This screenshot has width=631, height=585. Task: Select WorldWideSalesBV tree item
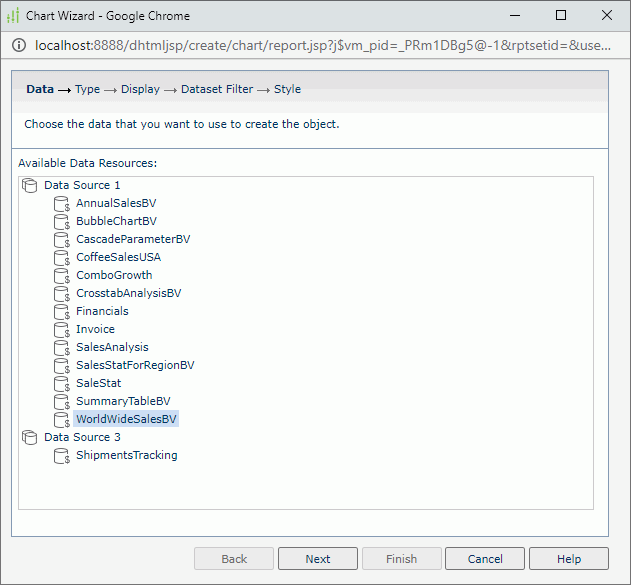tap(126, 419)
